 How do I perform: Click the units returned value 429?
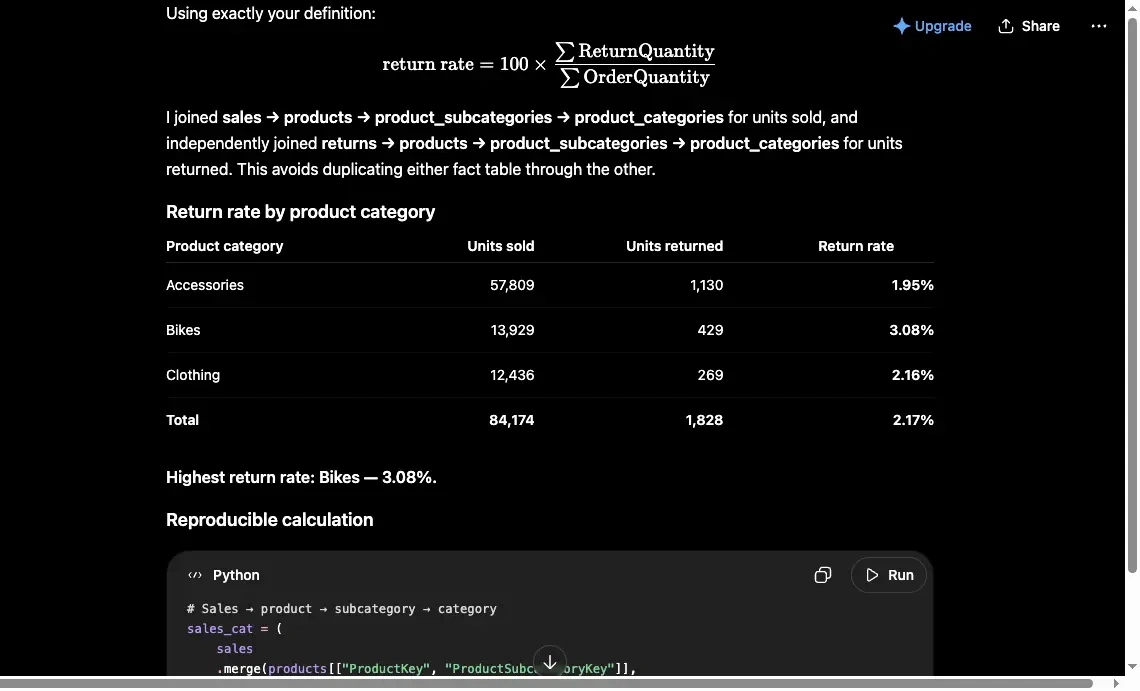[x=710, y=330]
